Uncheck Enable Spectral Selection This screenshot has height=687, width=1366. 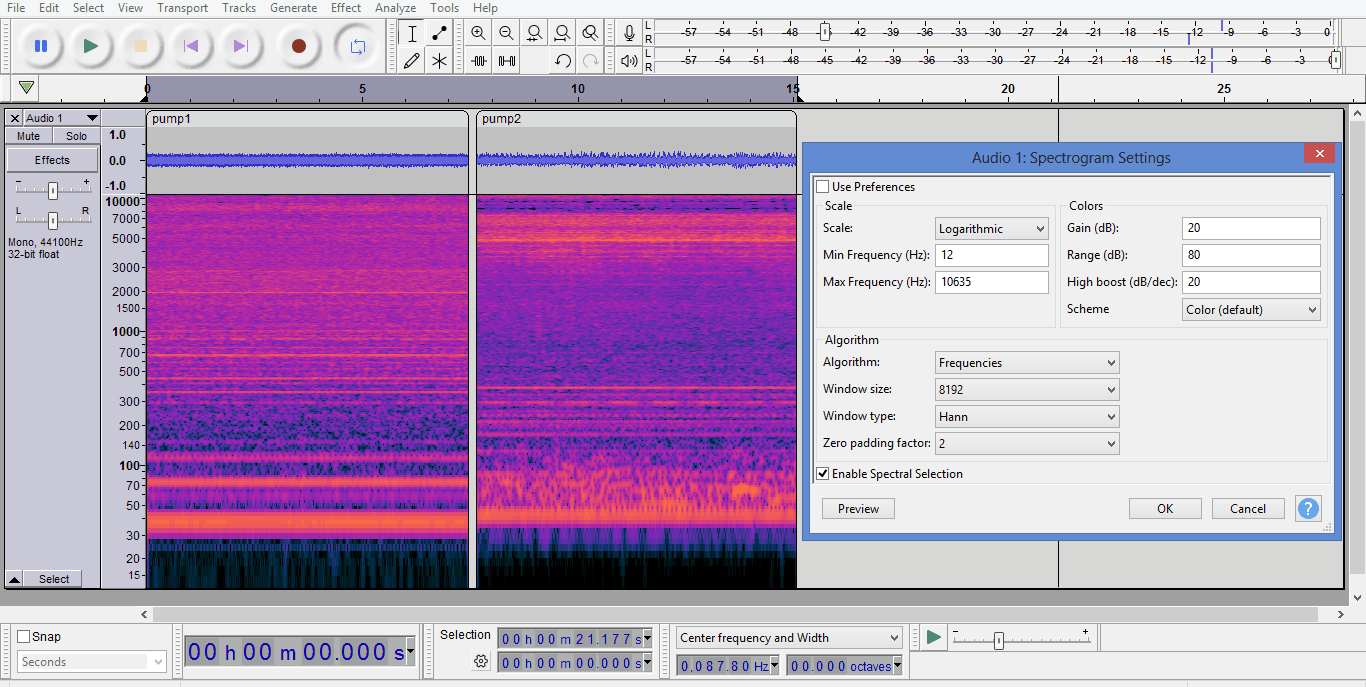(x=823, y=474)
